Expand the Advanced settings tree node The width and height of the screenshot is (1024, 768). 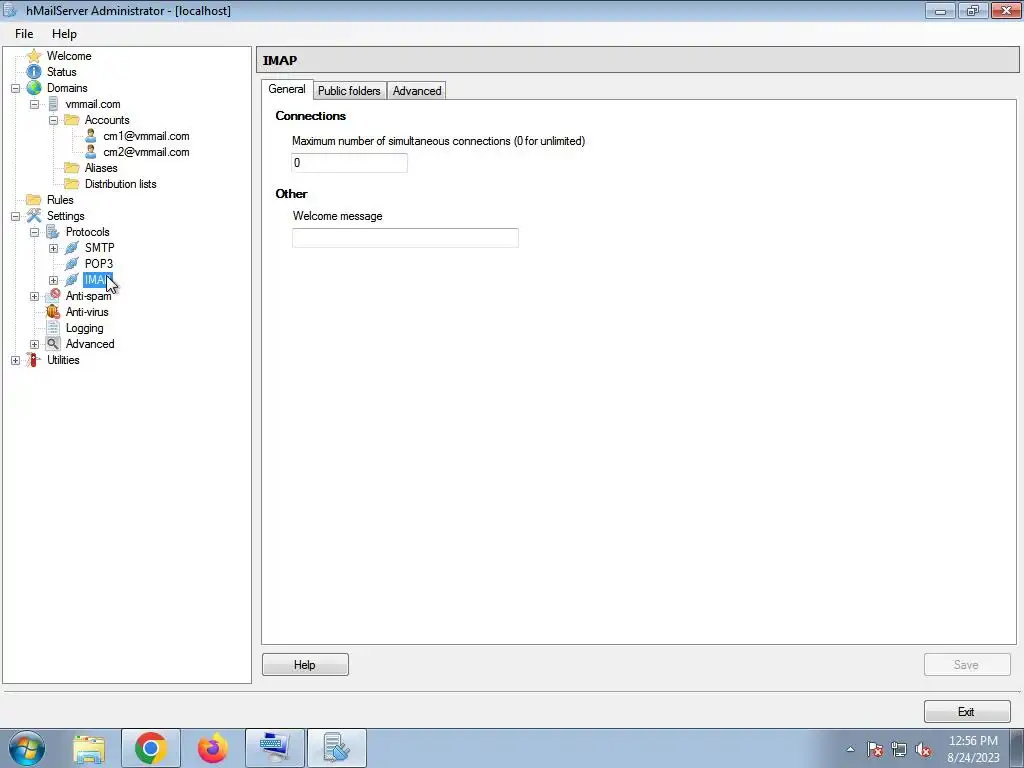click(34, 344)
